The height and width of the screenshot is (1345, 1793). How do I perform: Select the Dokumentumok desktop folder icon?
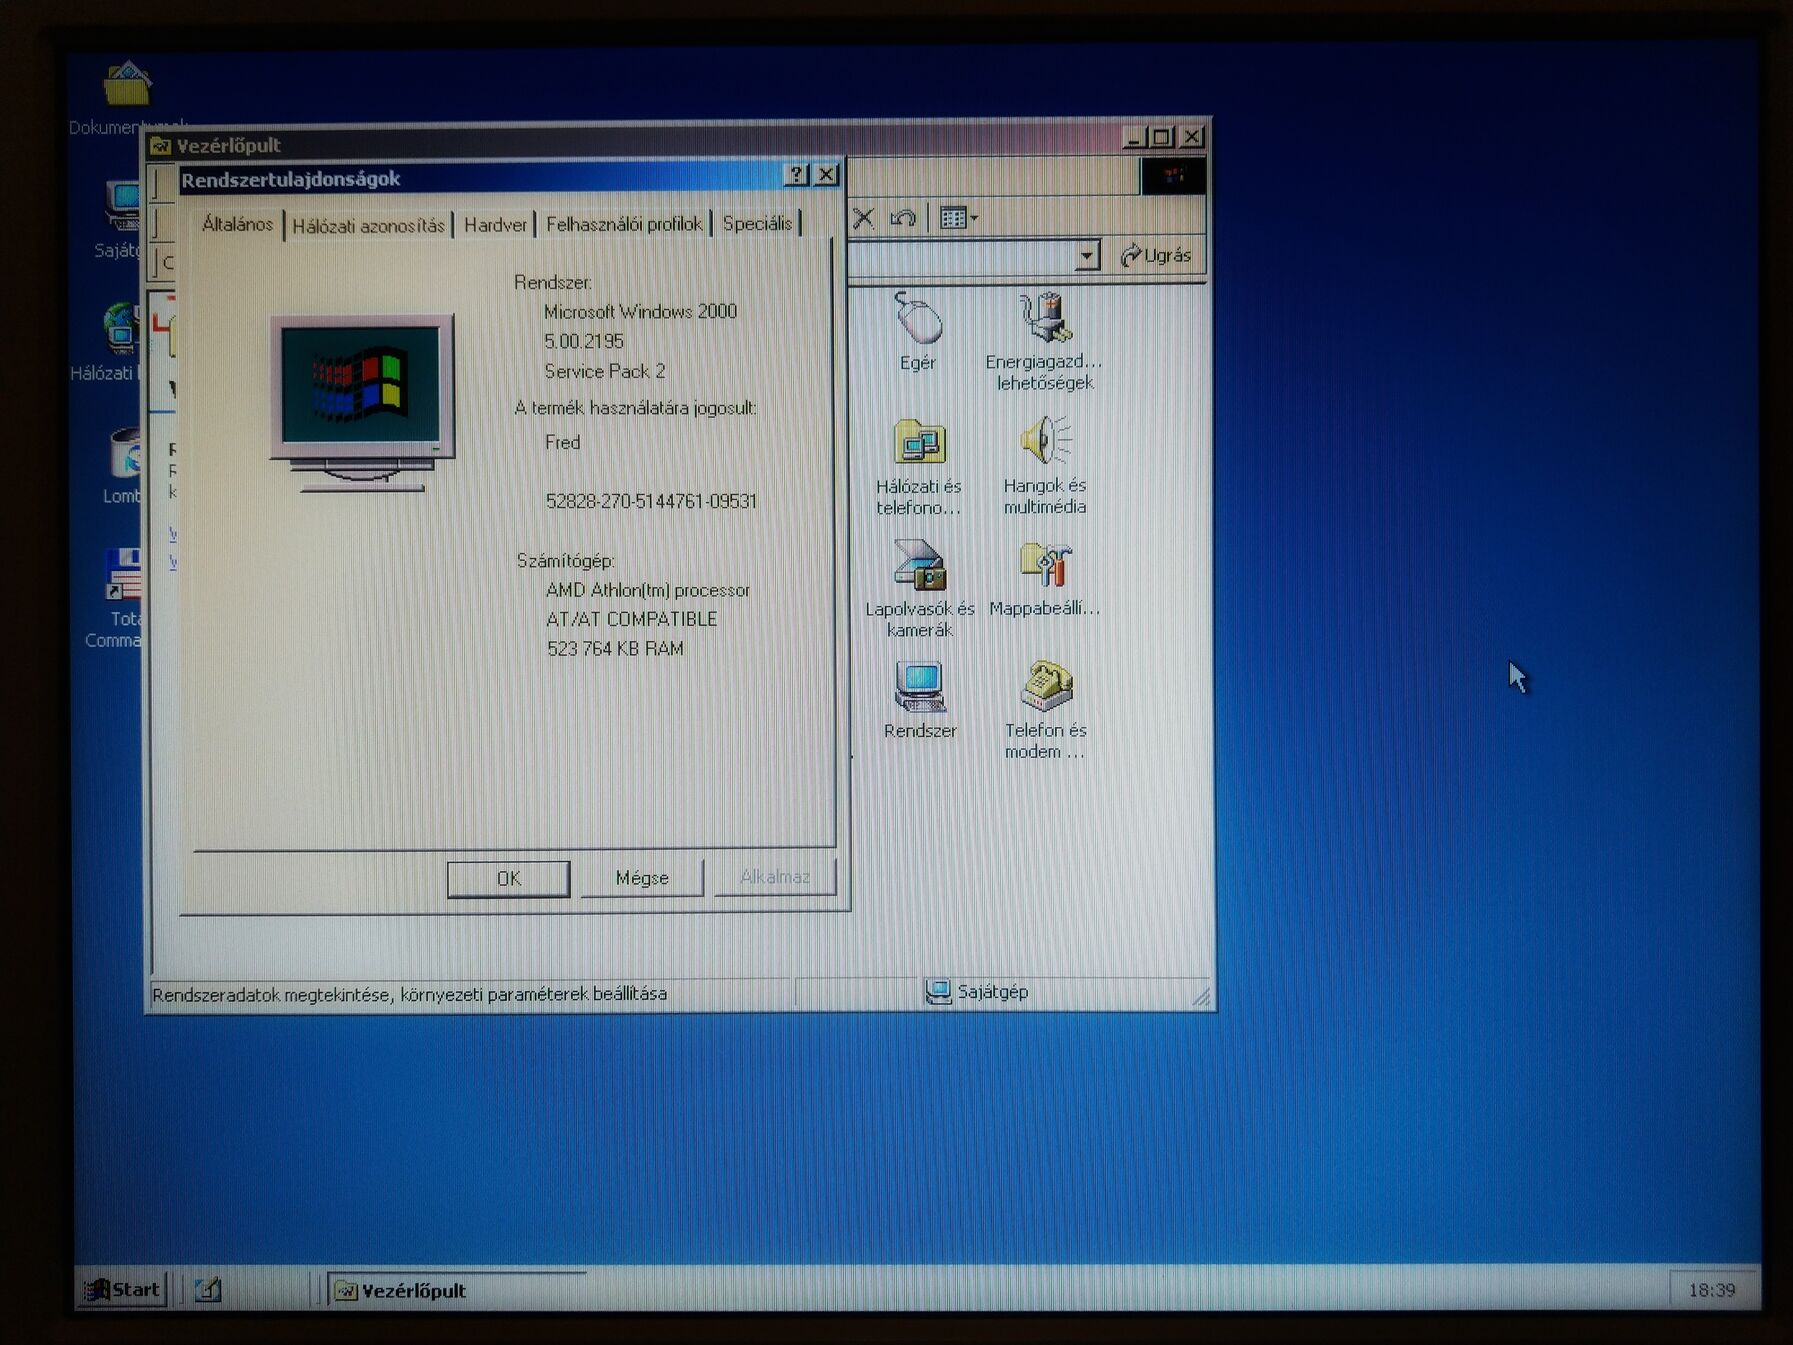(126, 97)
